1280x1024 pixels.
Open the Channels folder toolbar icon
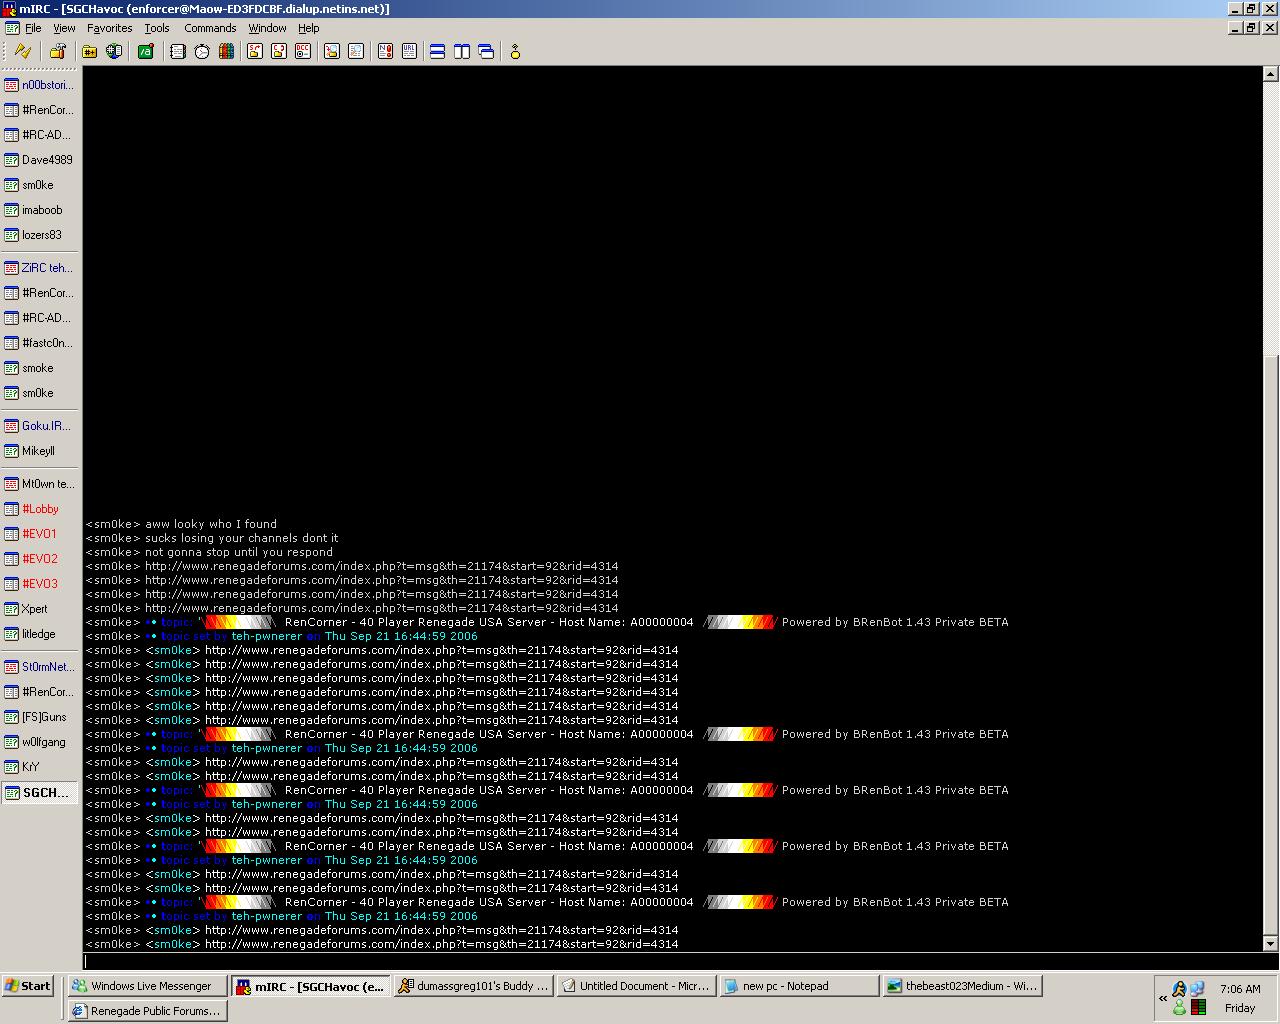pos(90,52)
